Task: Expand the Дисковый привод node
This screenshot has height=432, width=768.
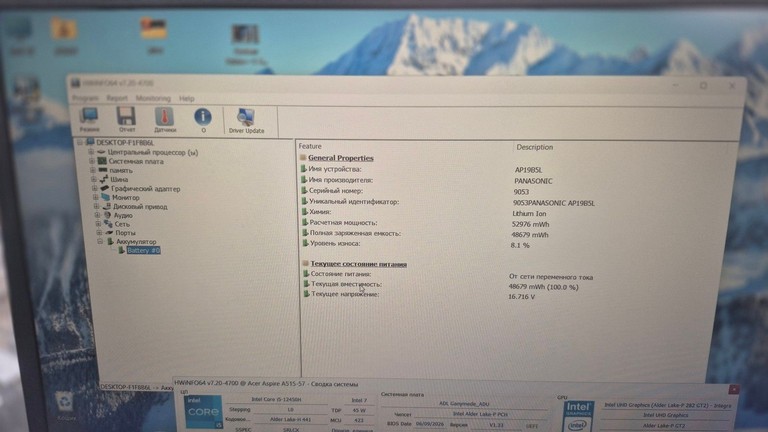Action: click(x=96, y=206)
